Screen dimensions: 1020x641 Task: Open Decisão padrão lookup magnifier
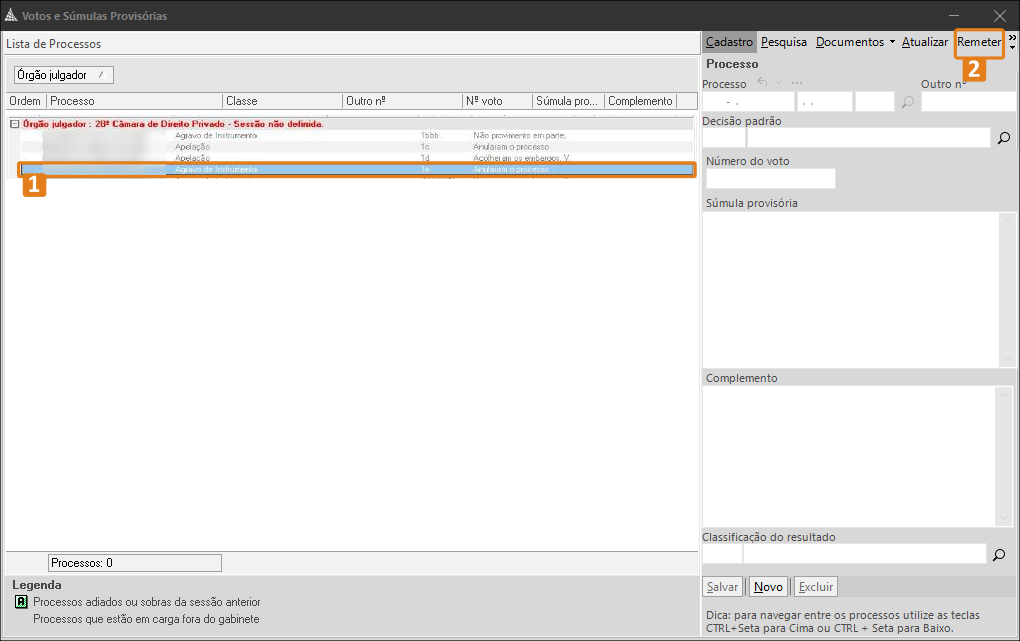[1004, 137]
